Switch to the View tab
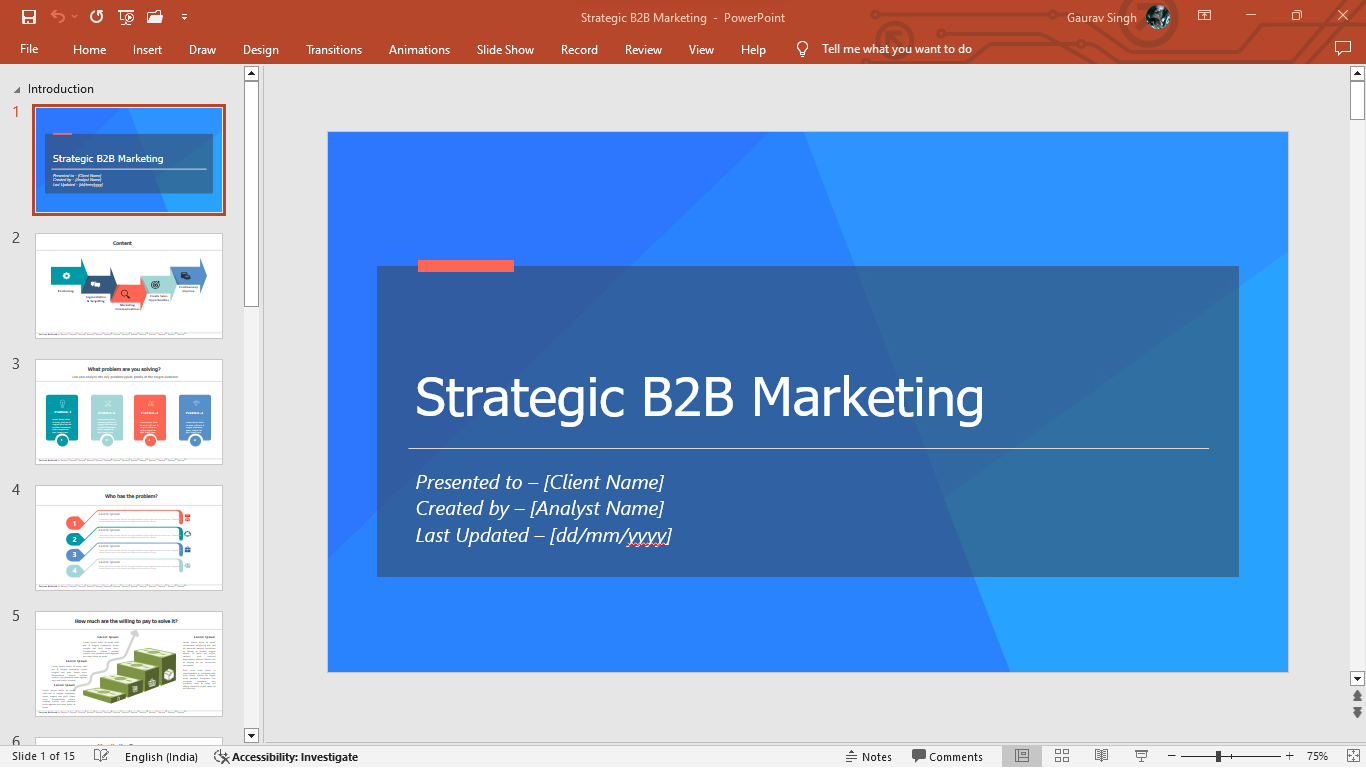 [x=701, y=49]
